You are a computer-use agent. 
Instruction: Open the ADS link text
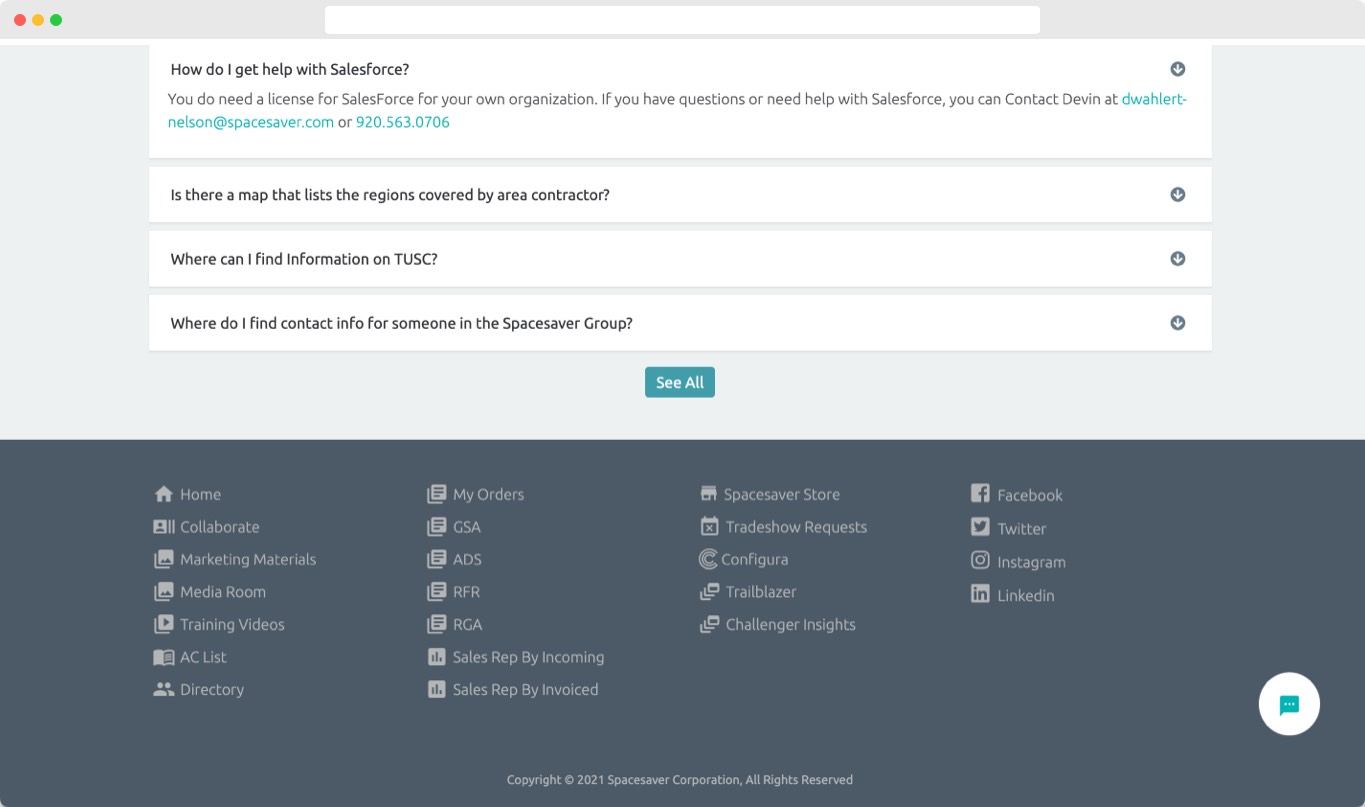tap(467, 559)
